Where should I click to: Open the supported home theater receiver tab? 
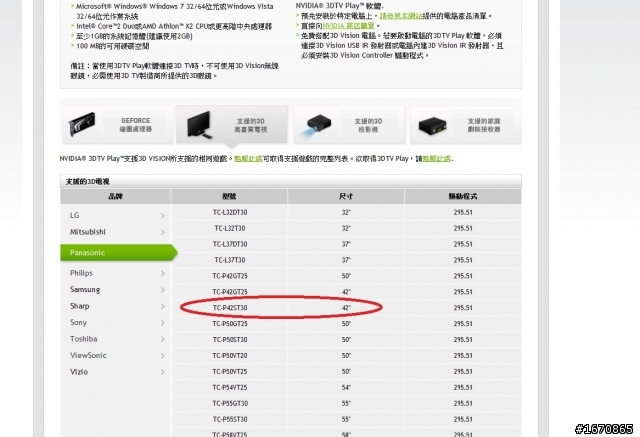tap(466, 125)
